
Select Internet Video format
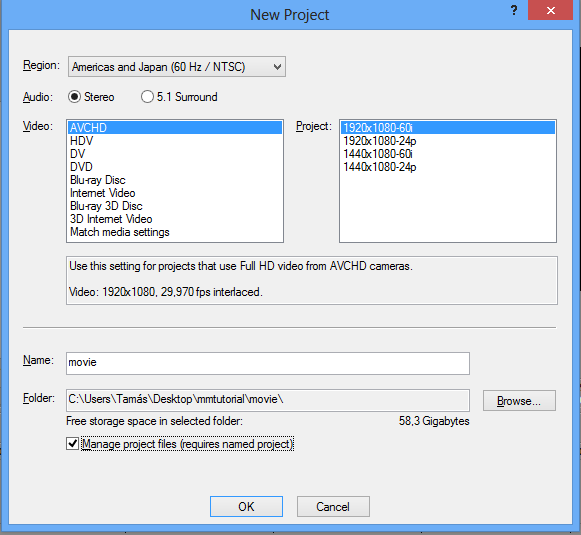click(175, 193)
